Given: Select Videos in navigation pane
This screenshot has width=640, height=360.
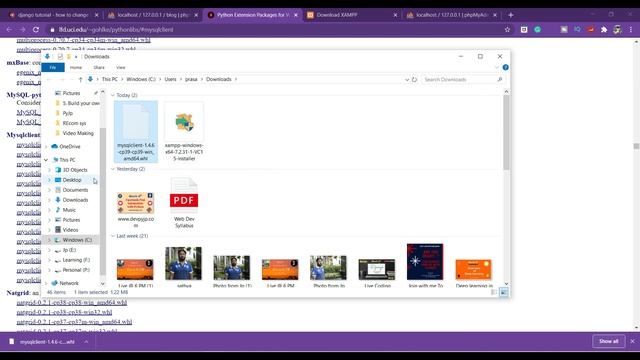Looking at the screenshot, I should tap(70, 230).
